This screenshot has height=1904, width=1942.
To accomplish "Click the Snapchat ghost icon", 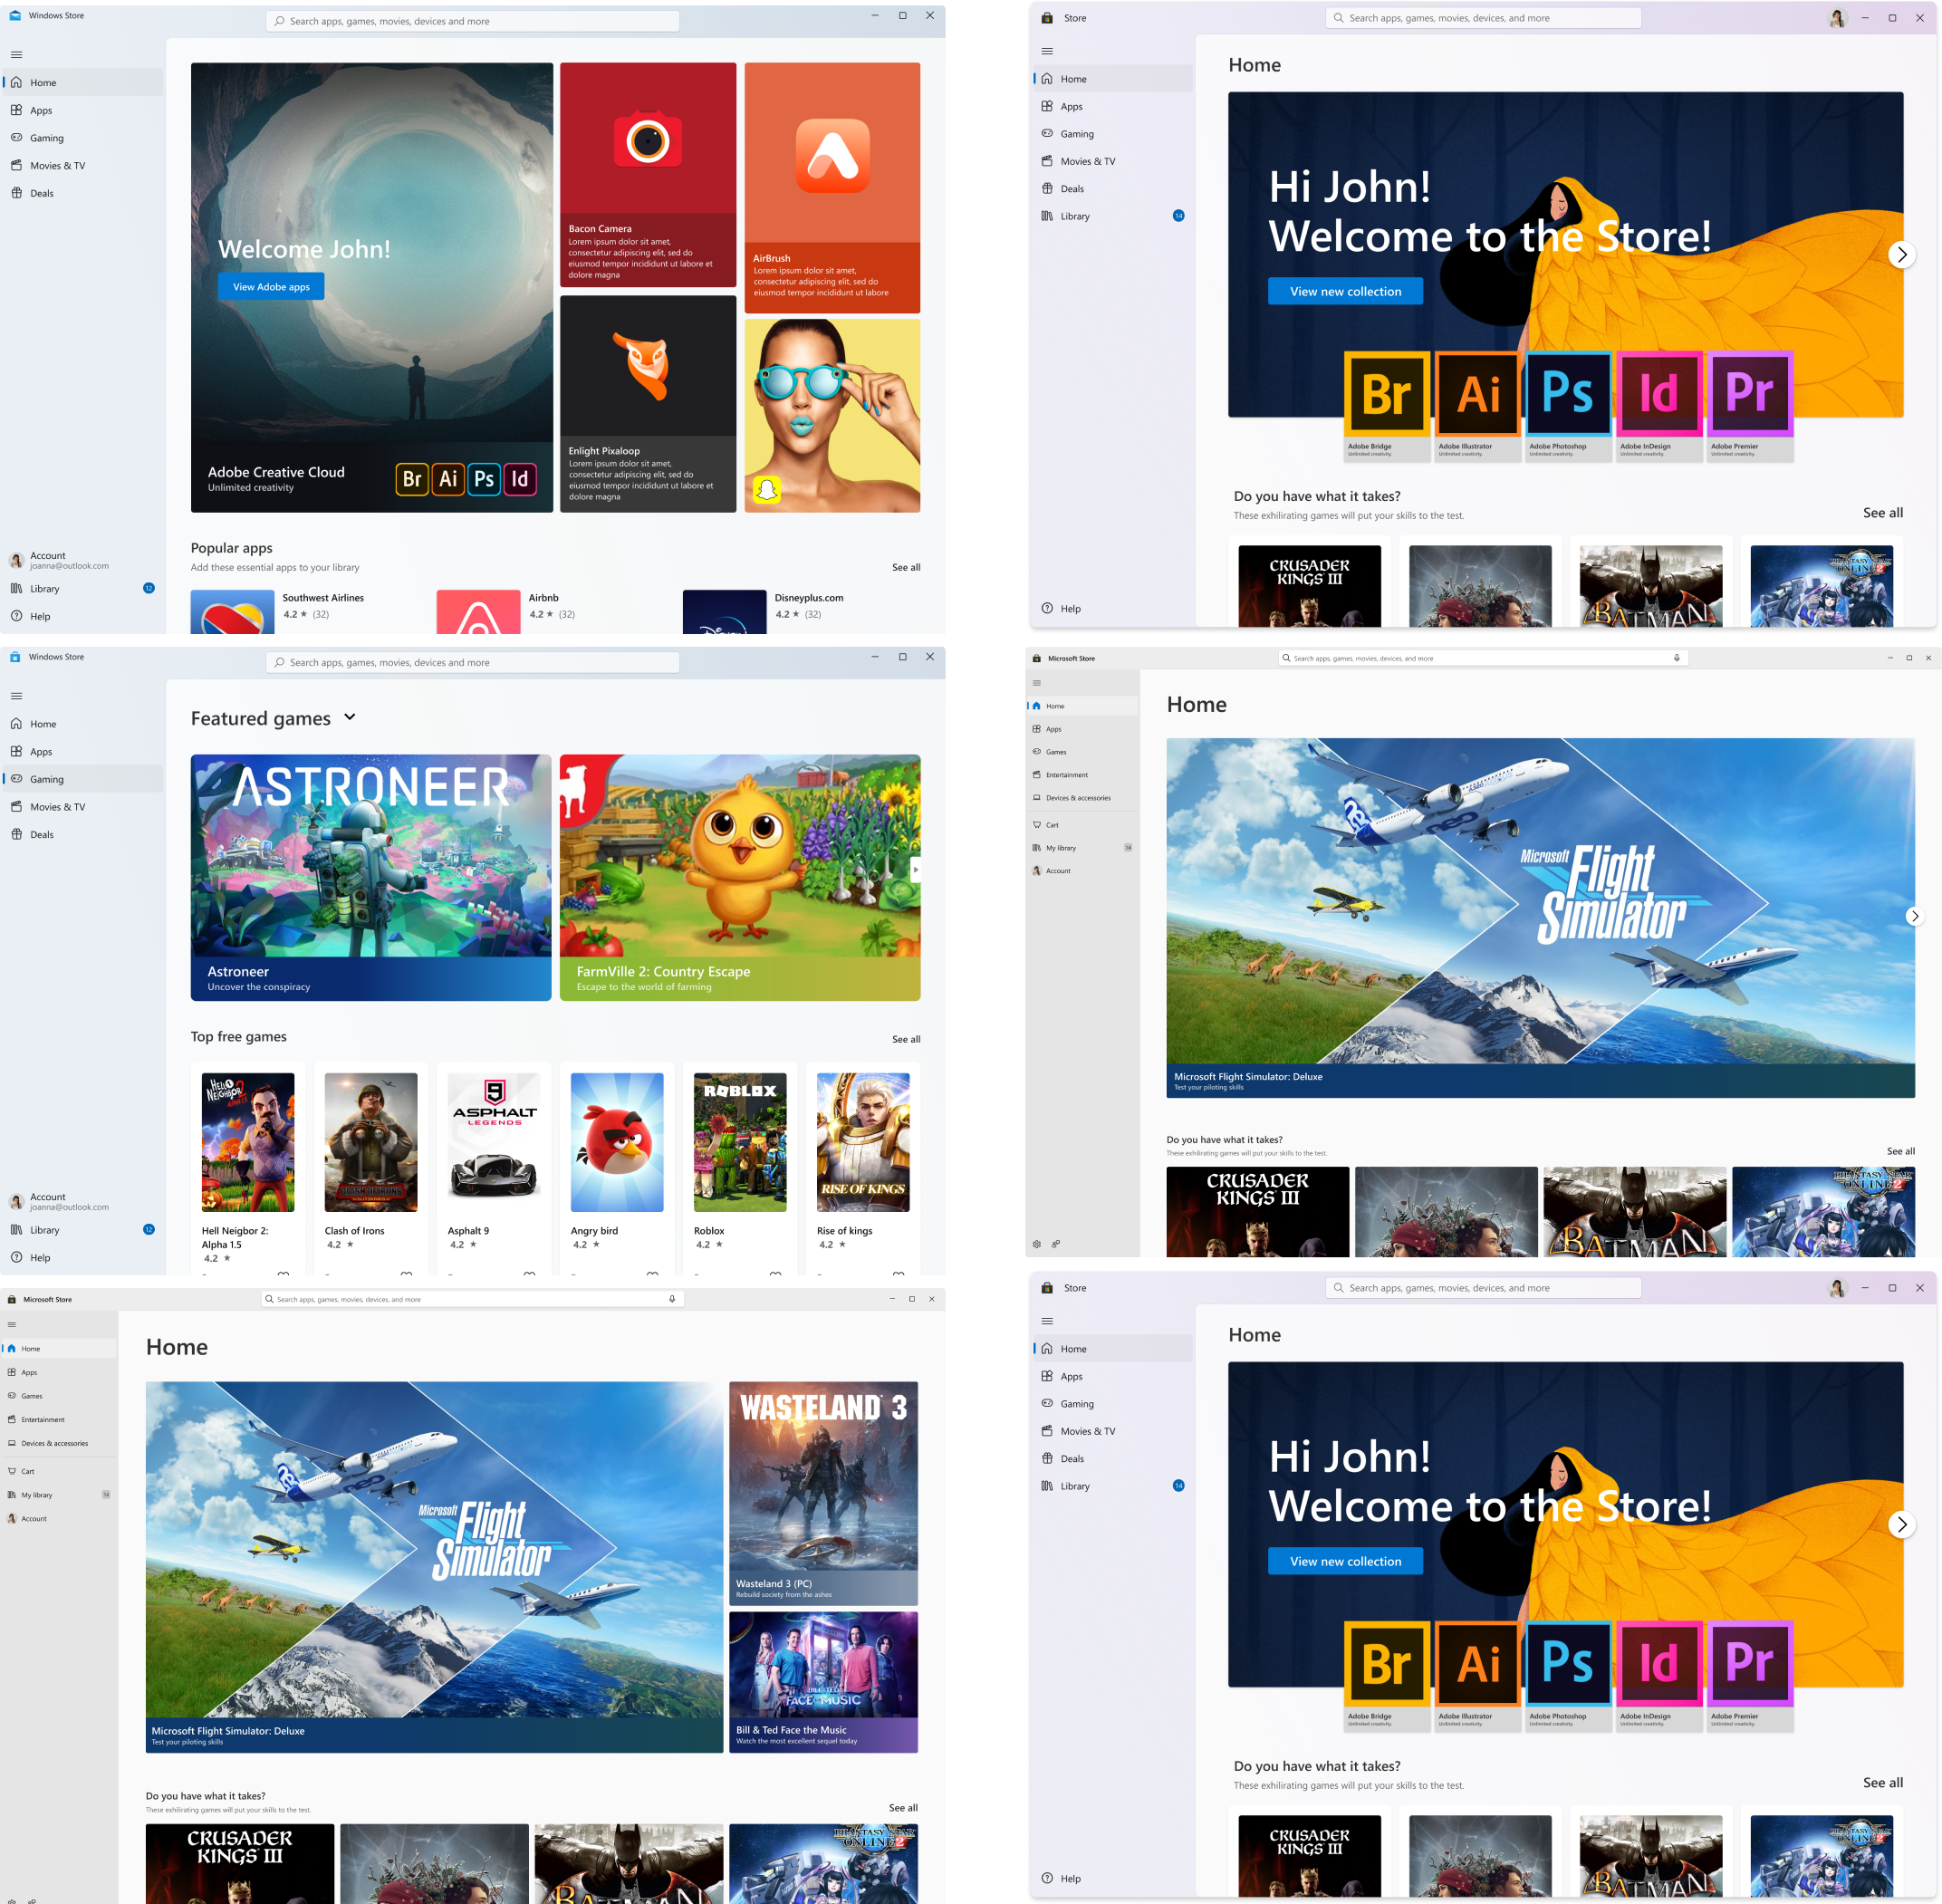I will 767,489.
